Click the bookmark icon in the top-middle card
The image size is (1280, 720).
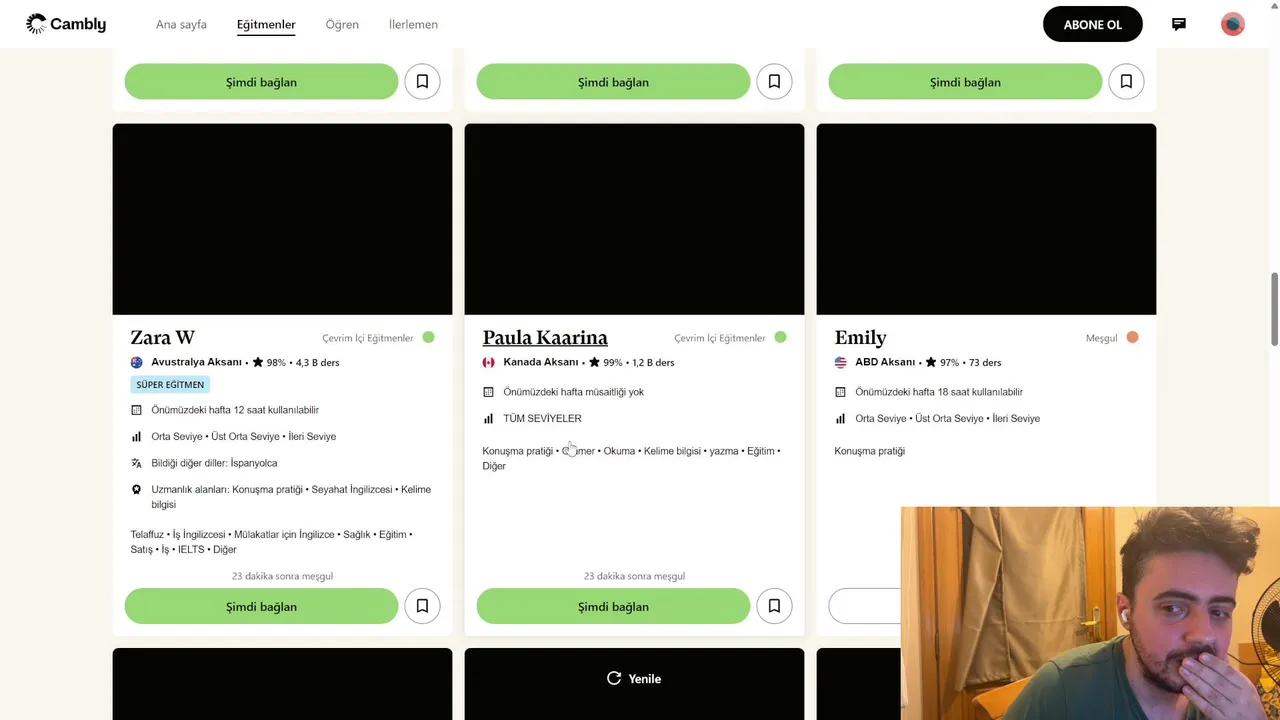coord(774,82)
